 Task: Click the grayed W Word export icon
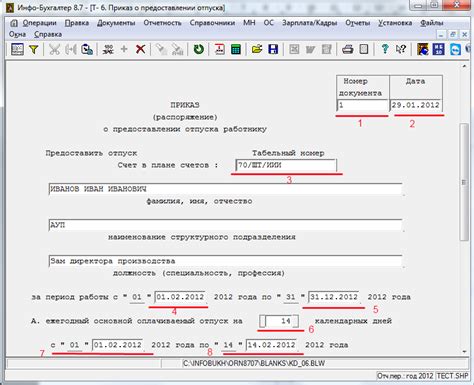coord(310,50)
